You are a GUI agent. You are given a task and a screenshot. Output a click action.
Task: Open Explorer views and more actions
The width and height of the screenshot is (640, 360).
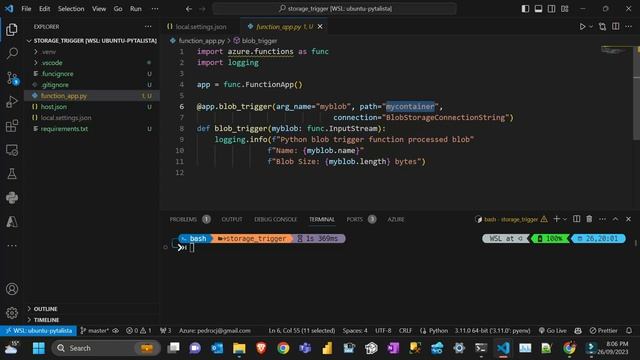148,27
